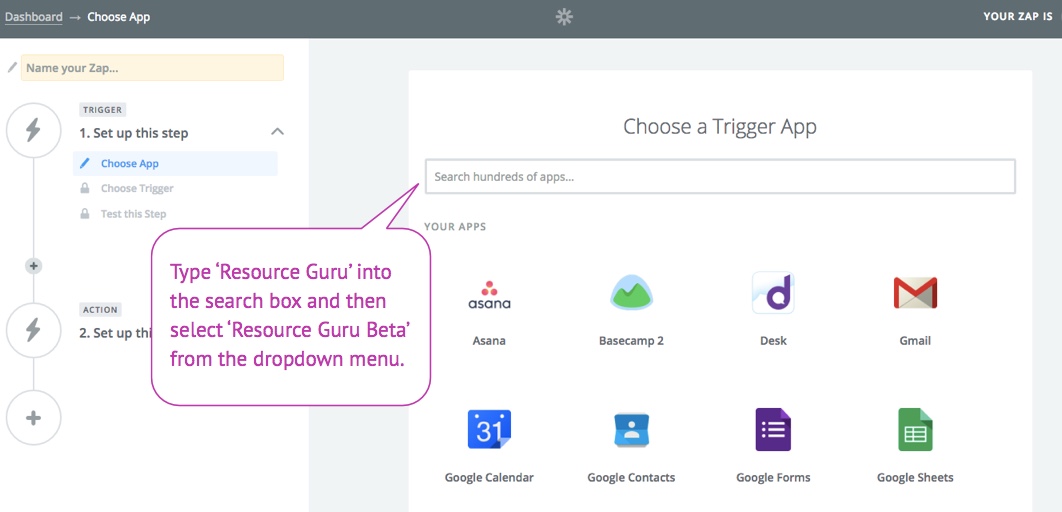The width and height of the screenshot is (1062, 512).
Task: Go back to Dashboard link
Action: point(34,17)
